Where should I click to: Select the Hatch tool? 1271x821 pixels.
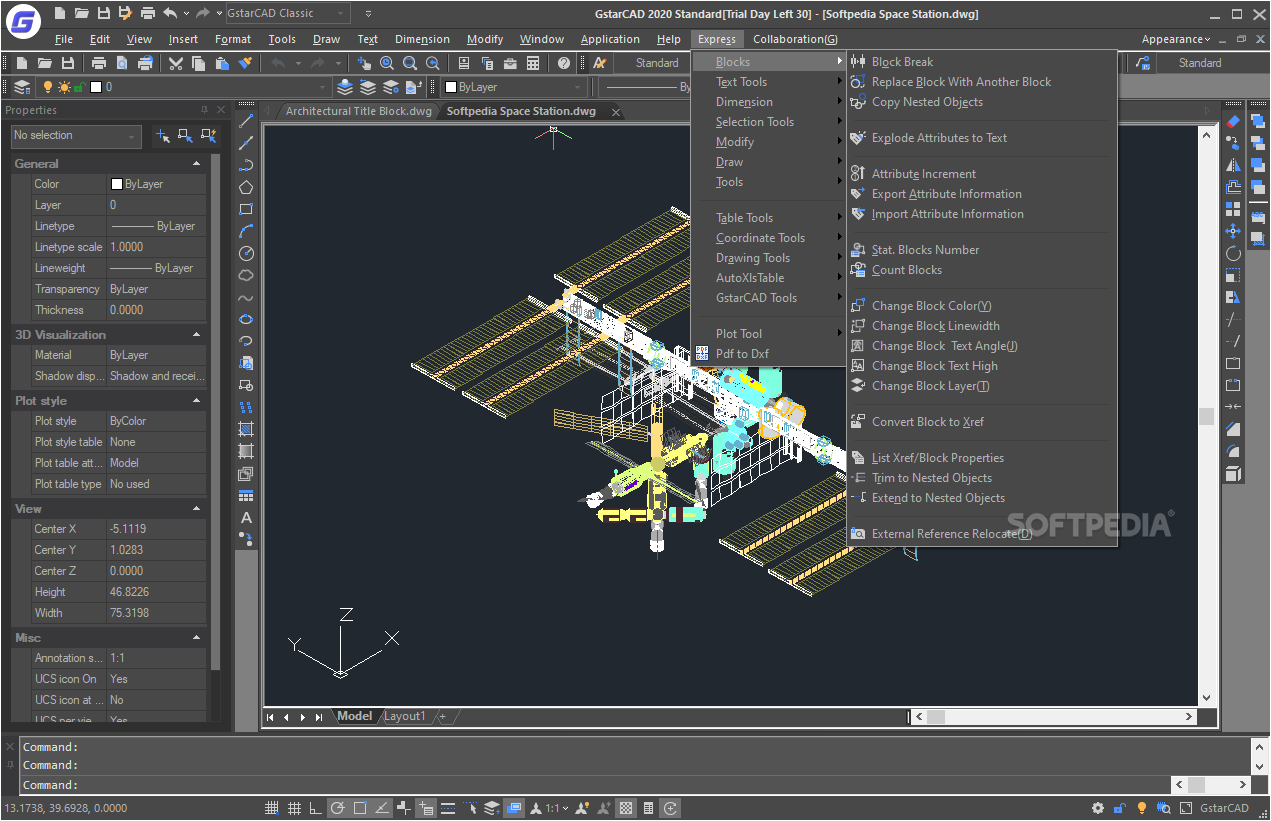246,429
